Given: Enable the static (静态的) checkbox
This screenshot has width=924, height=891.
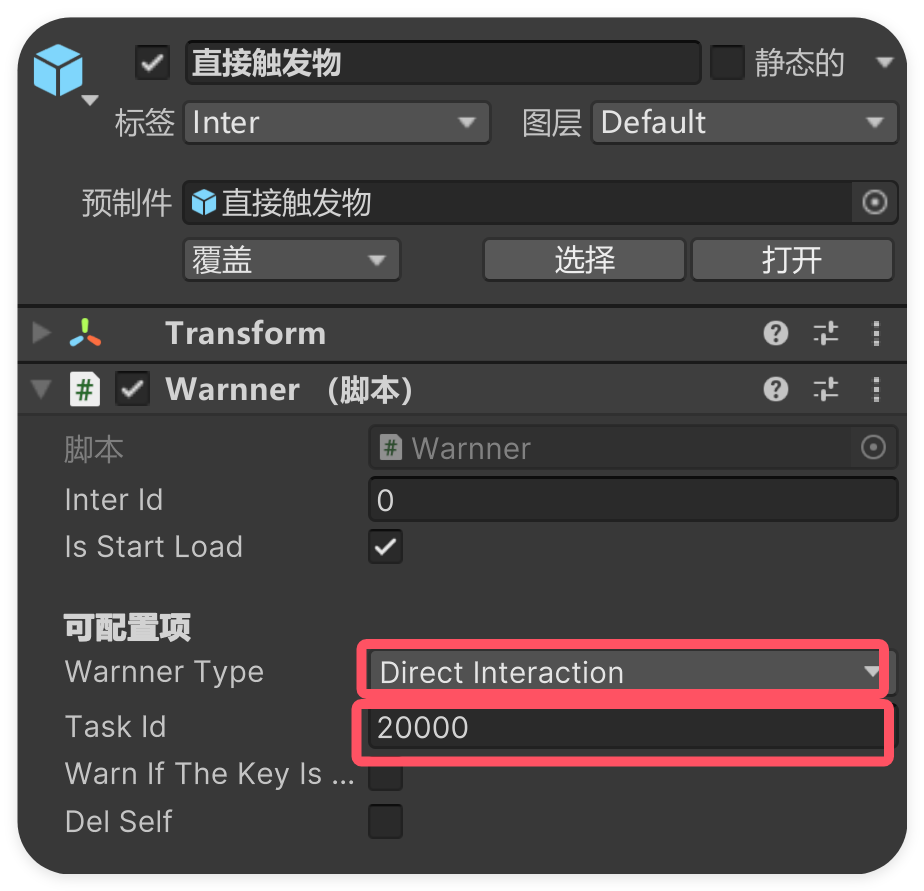Looking at the screenshot, I should coord(727,63).
